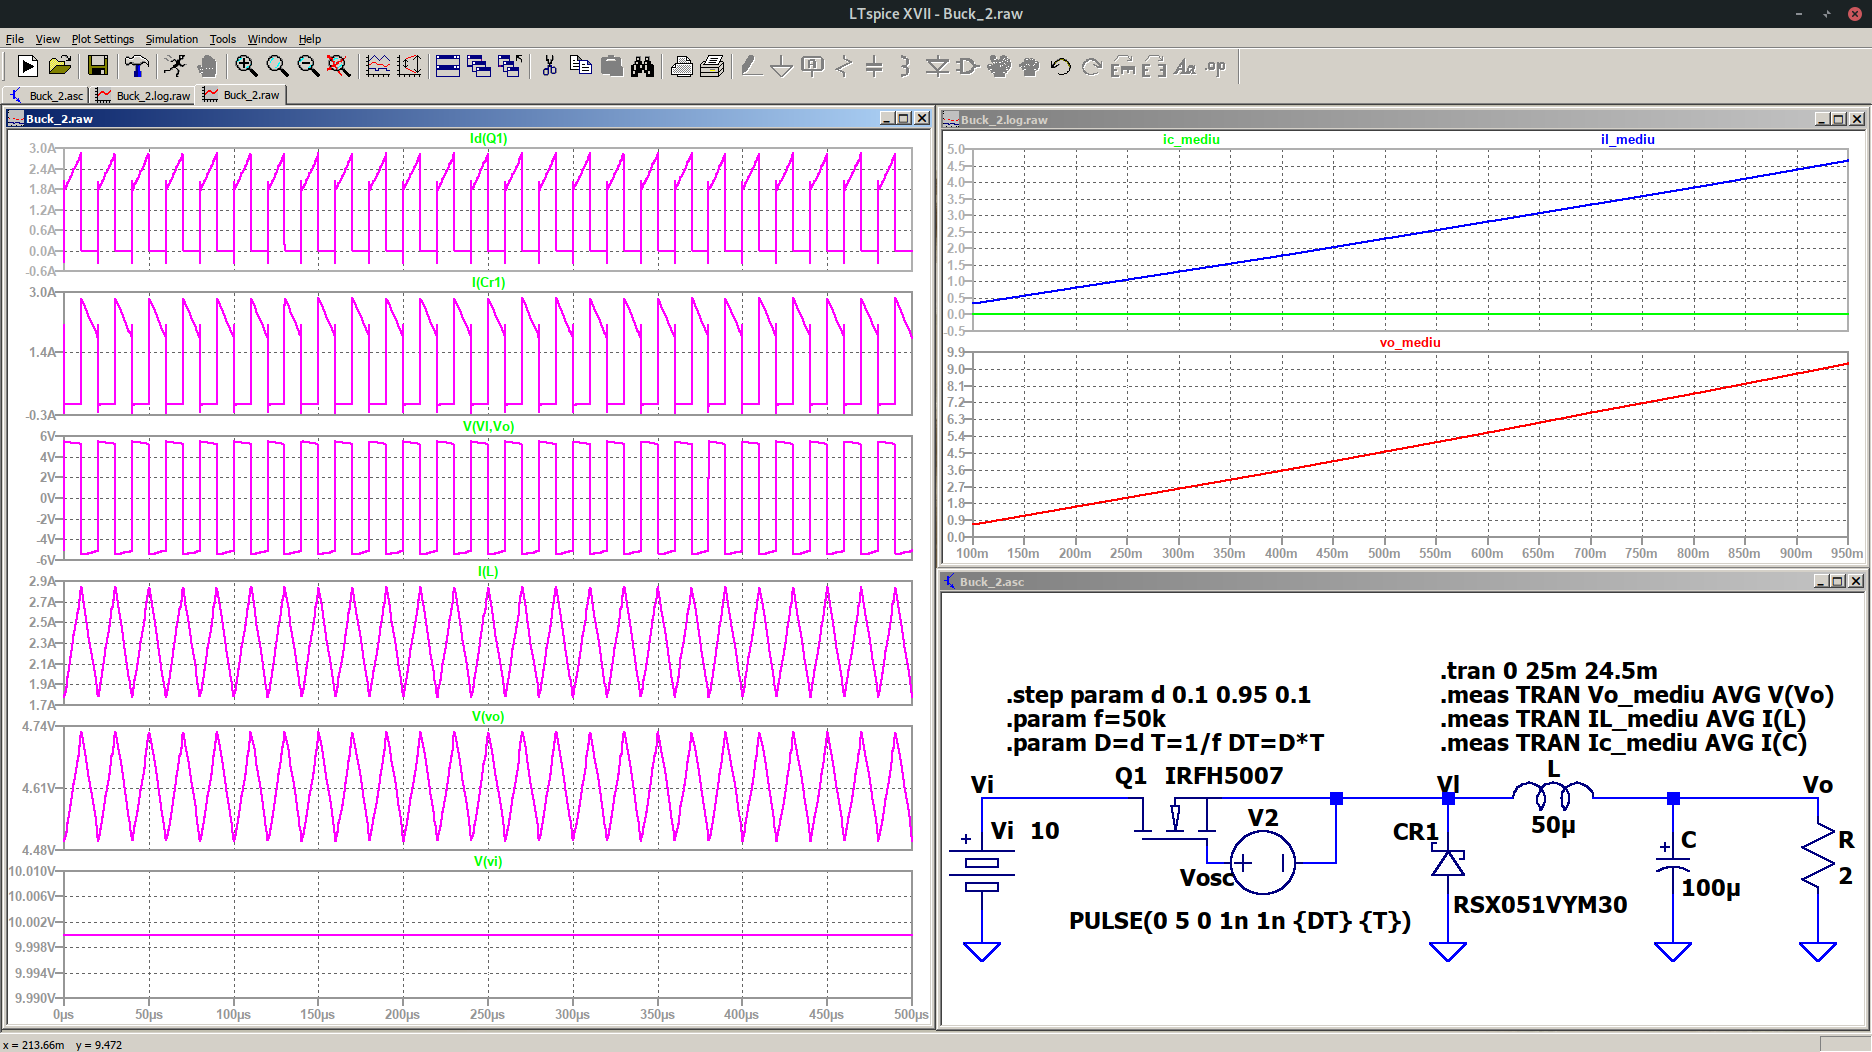Click the Copy icon
Image resolution: width=1872 pixels, height=1052 pixels.
point(580,67)
